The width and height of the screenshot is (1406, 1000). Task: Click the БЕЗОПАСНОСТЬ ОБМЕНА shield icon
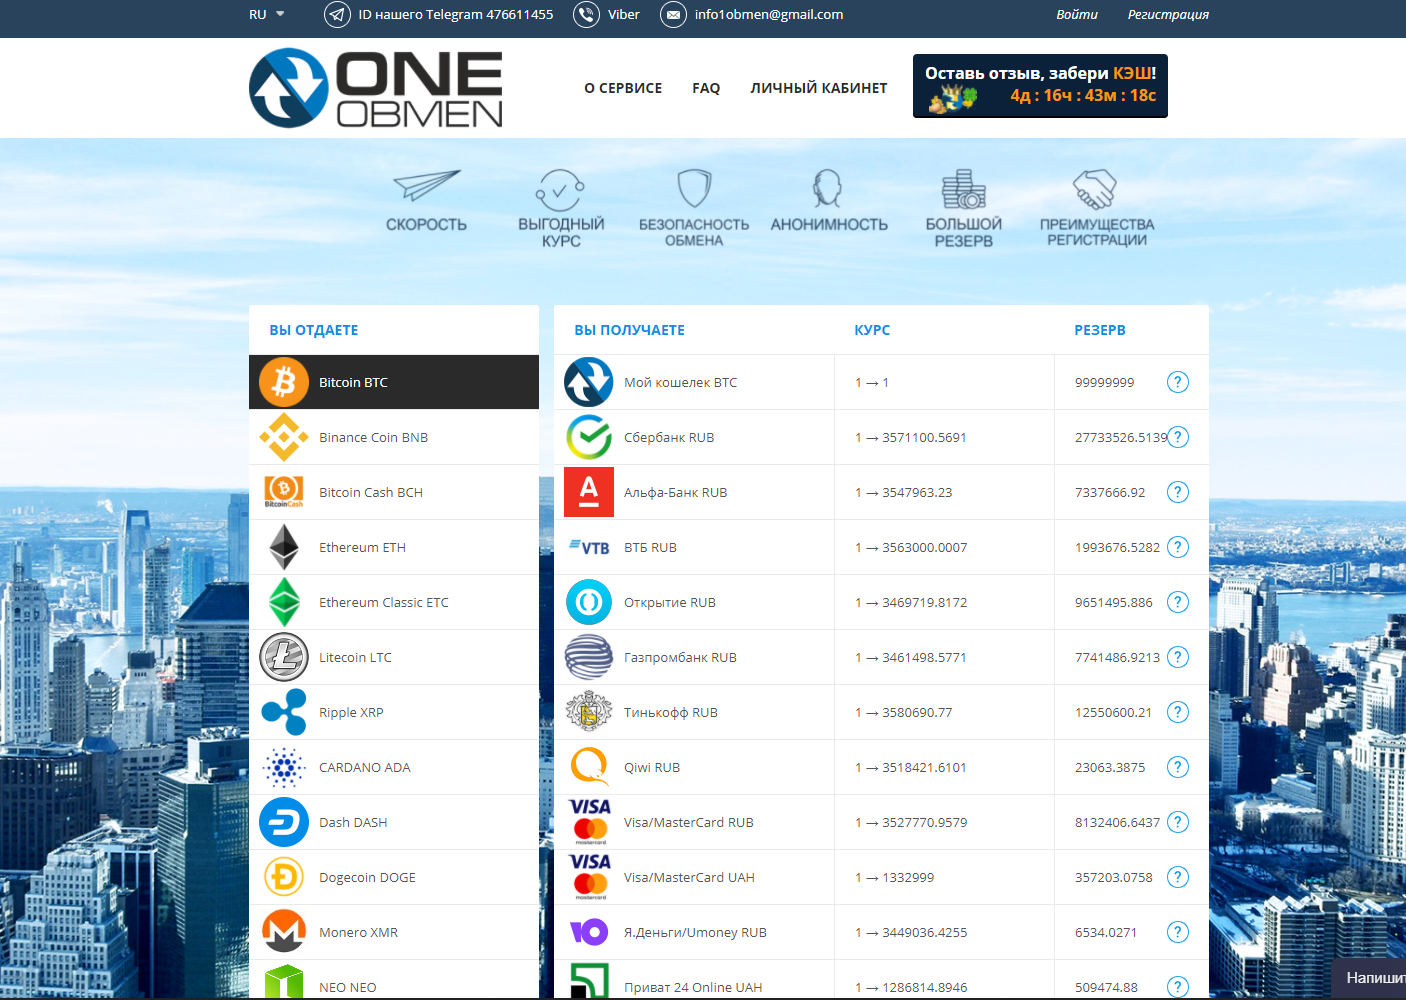coord(694,188)
